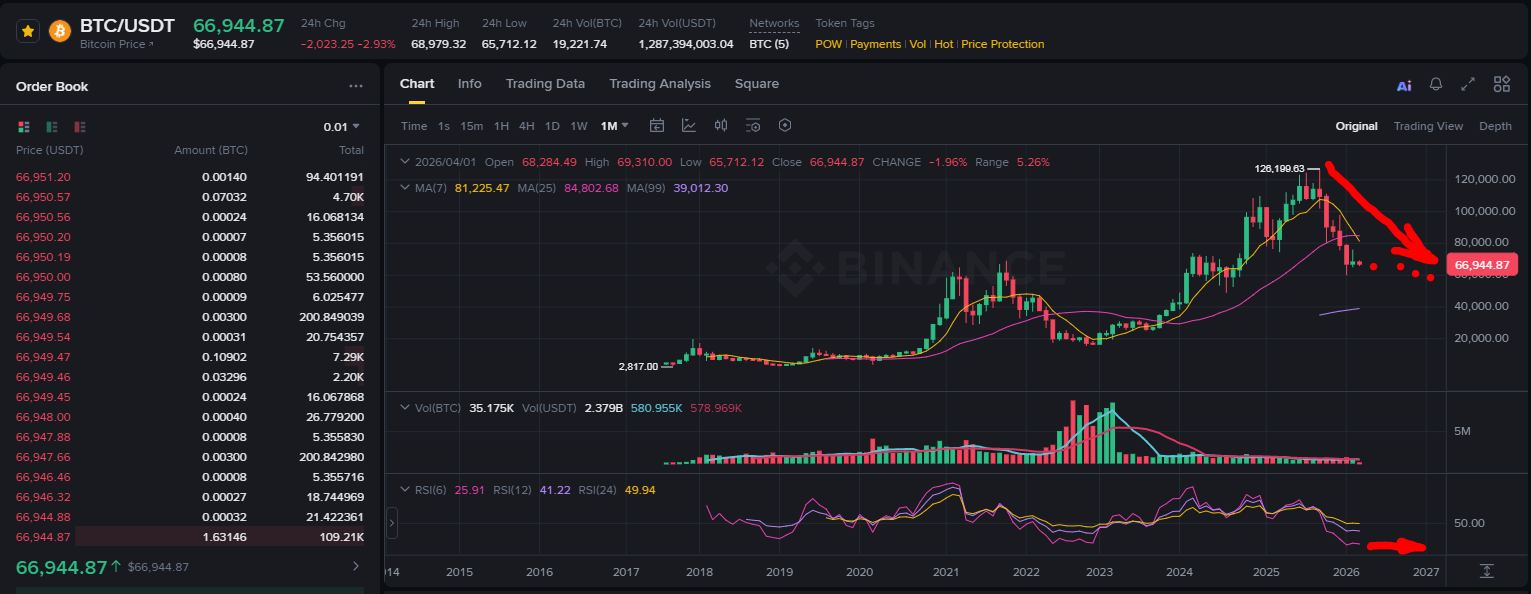Click the candlestick chart style icon
The height and width of the screenshot is (594, 1531).
(721, 126)
